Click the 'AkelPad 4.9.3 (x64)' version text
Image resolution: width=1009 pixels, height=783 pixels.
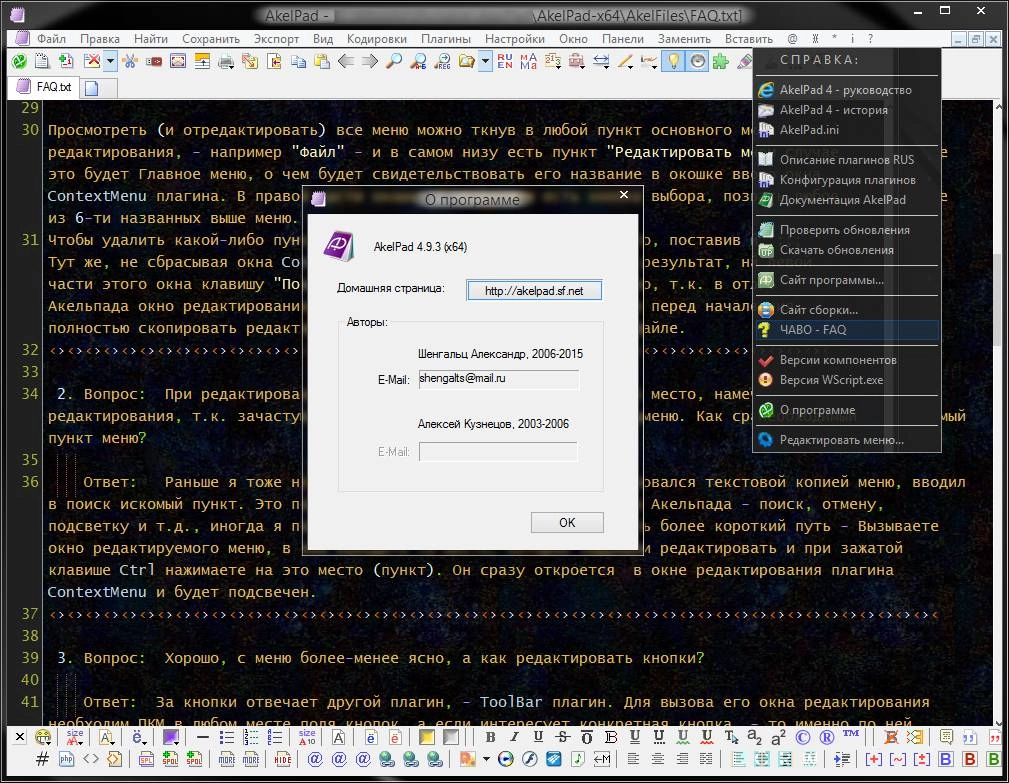pyautogui.click(x=420, y=246)
